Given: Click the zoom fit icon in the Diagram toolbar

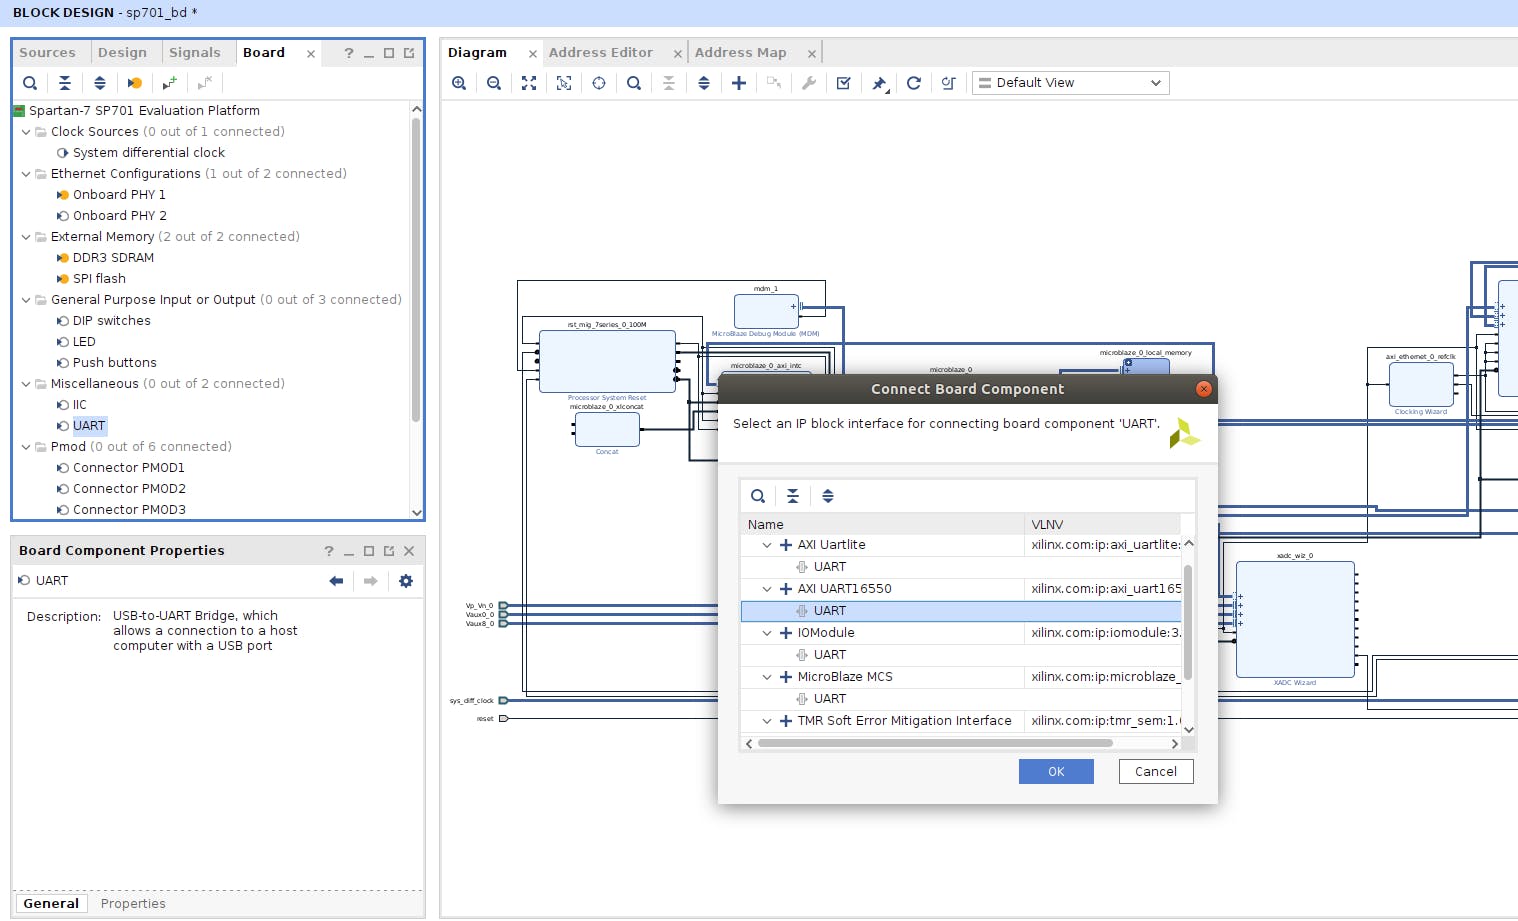Looking at the screenshot, I should (529, 83).
